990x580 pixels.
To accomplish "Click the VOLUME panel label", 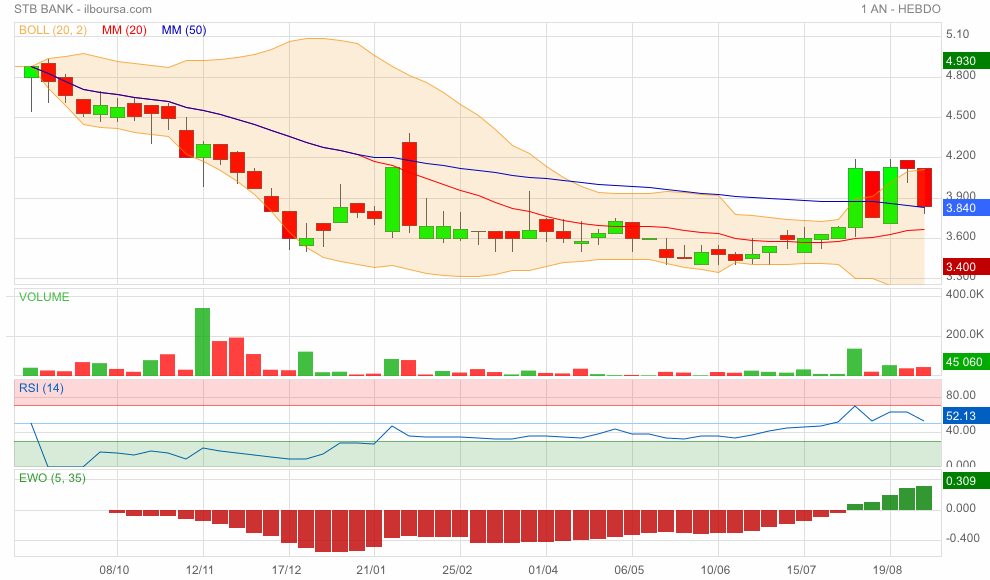I will [44, 297].
